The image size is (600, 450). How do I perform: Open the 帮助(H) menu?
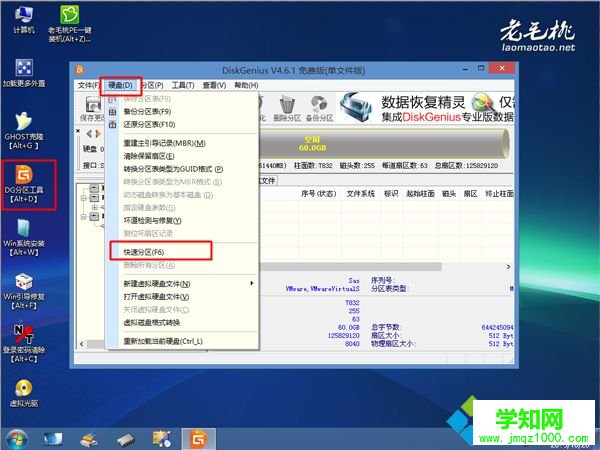click(246, 85)
